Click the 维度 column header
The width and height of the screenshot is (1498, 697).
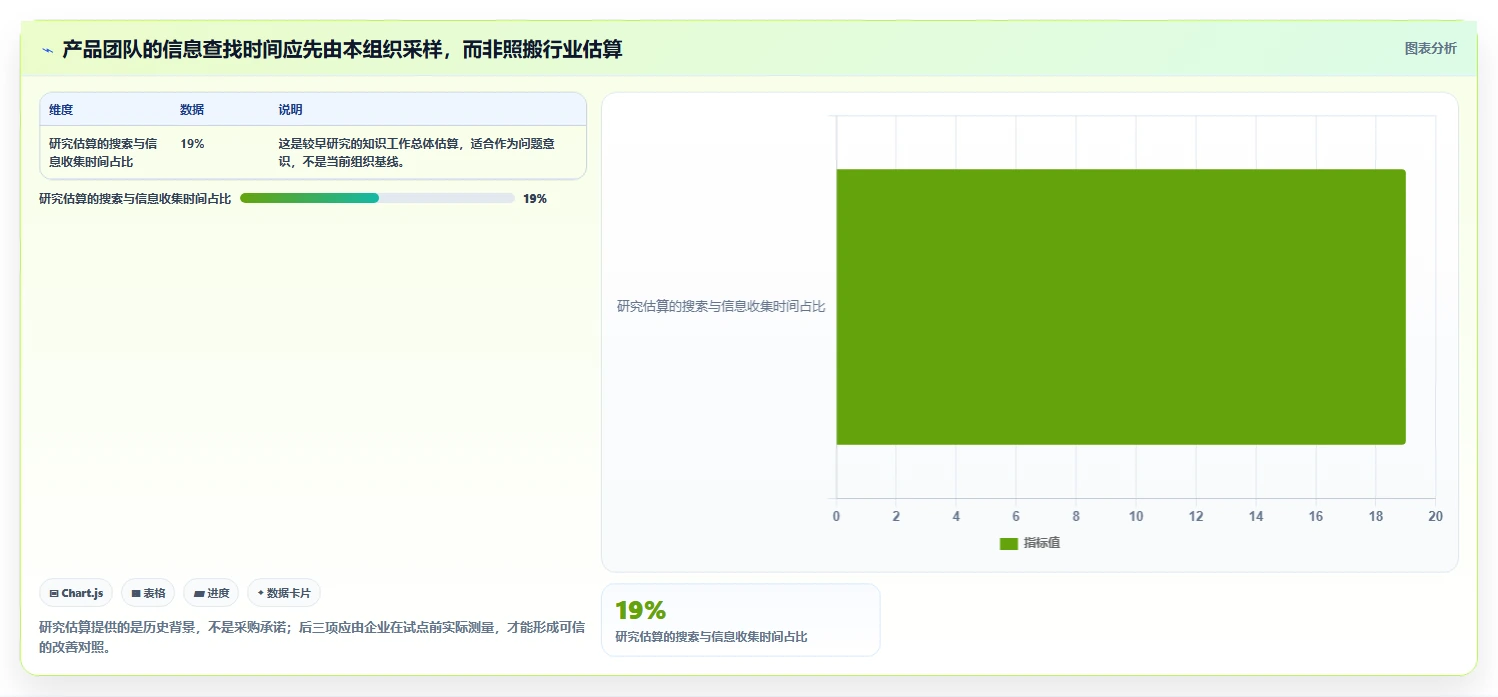click(x=61, y=110)
